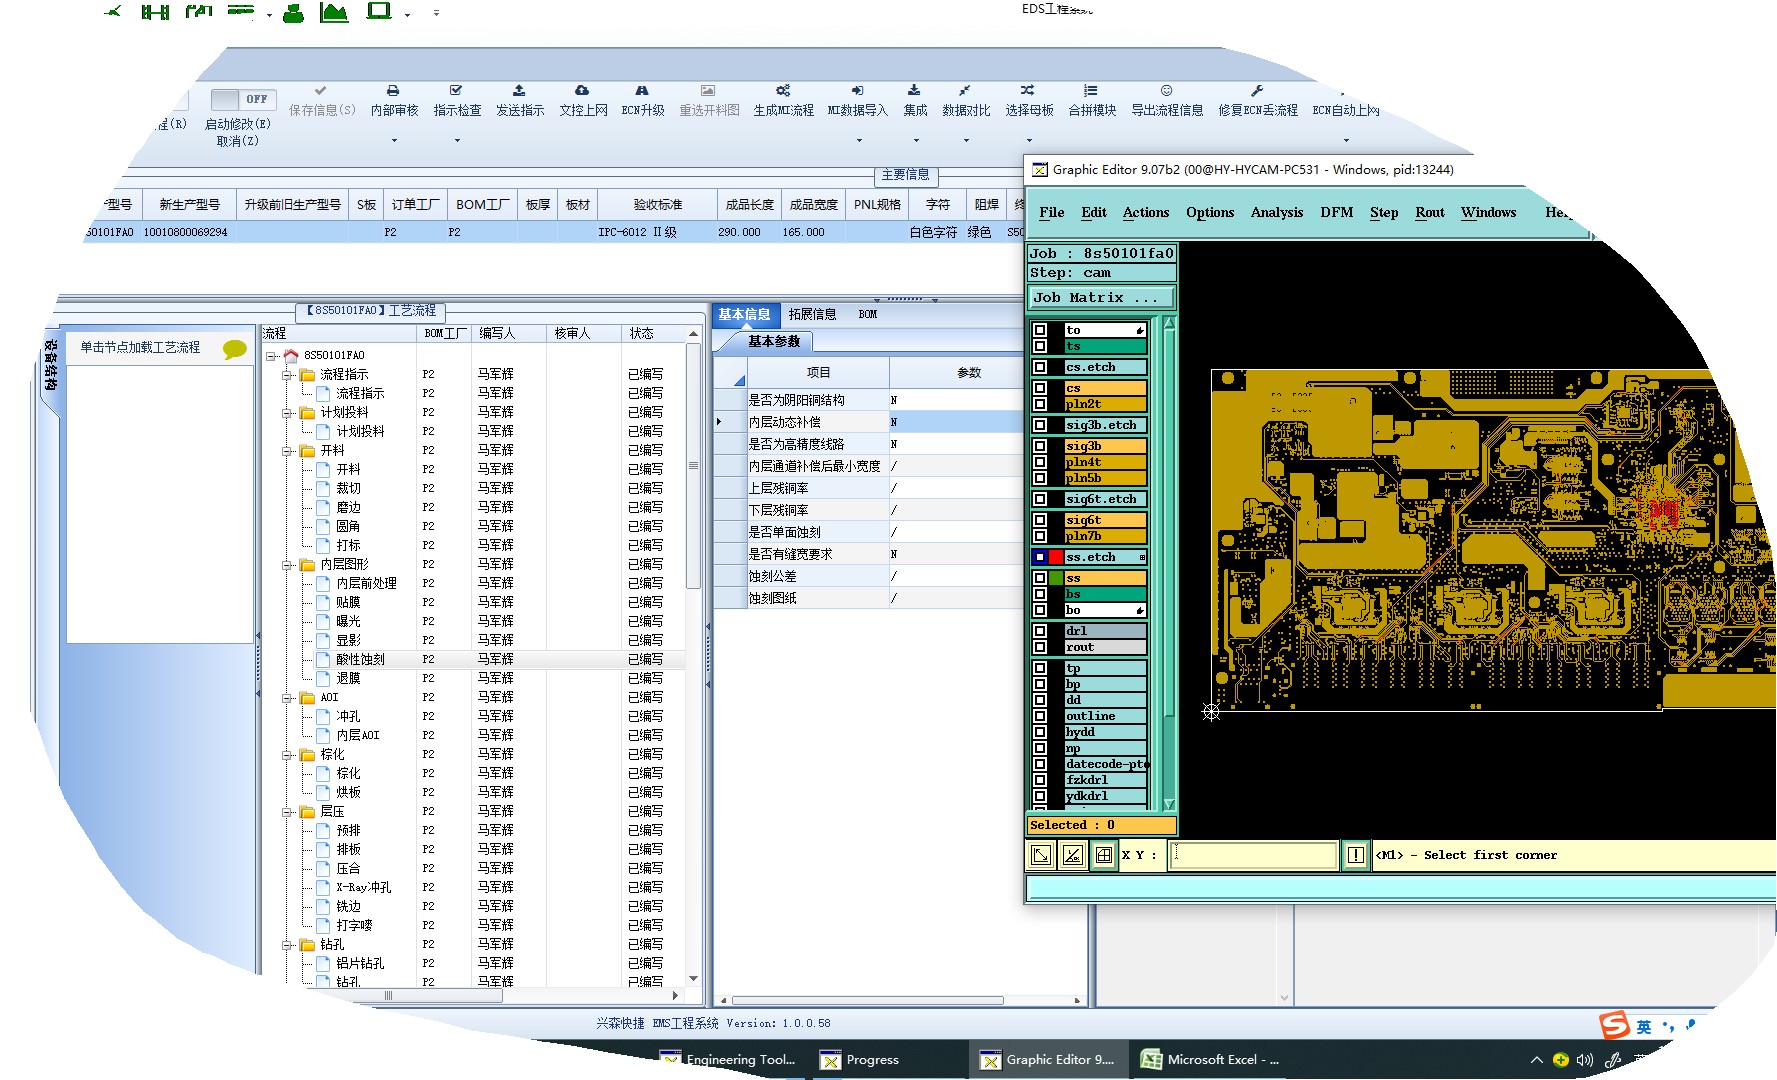The width and height of the screenshot is (1777, 1080).
Task: Select the 酸性蚀刻 tree row
Action: (475, 659)
